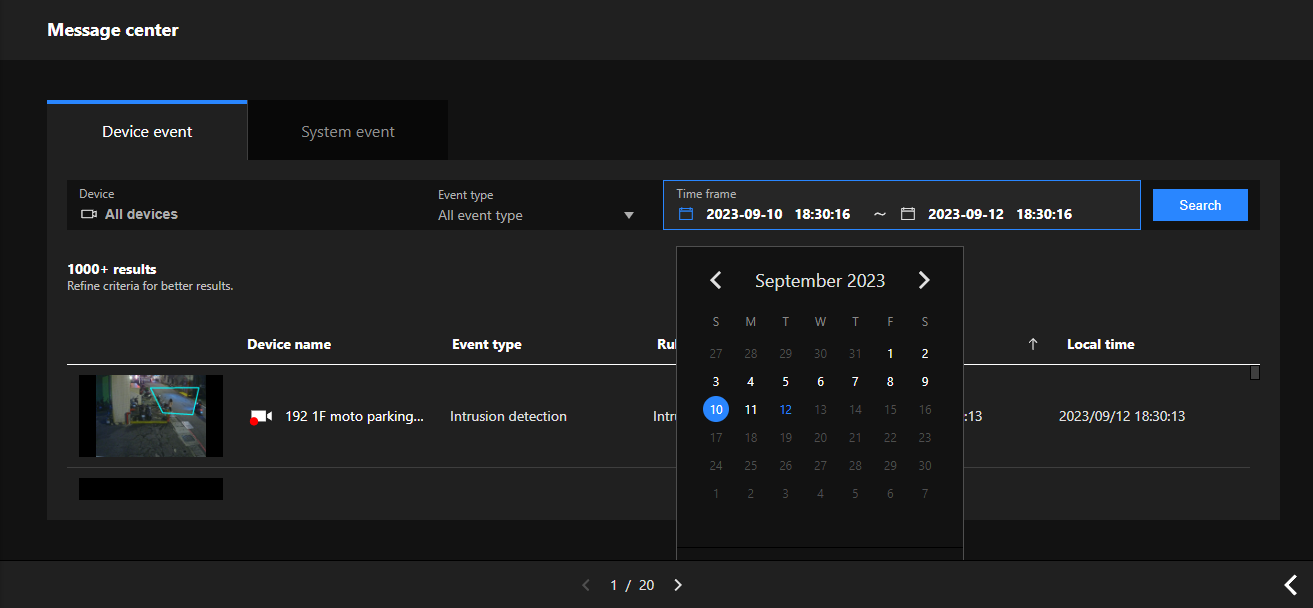1313x608 pixels.
Task: Select the Device event tab
Action: coord(147,131)
